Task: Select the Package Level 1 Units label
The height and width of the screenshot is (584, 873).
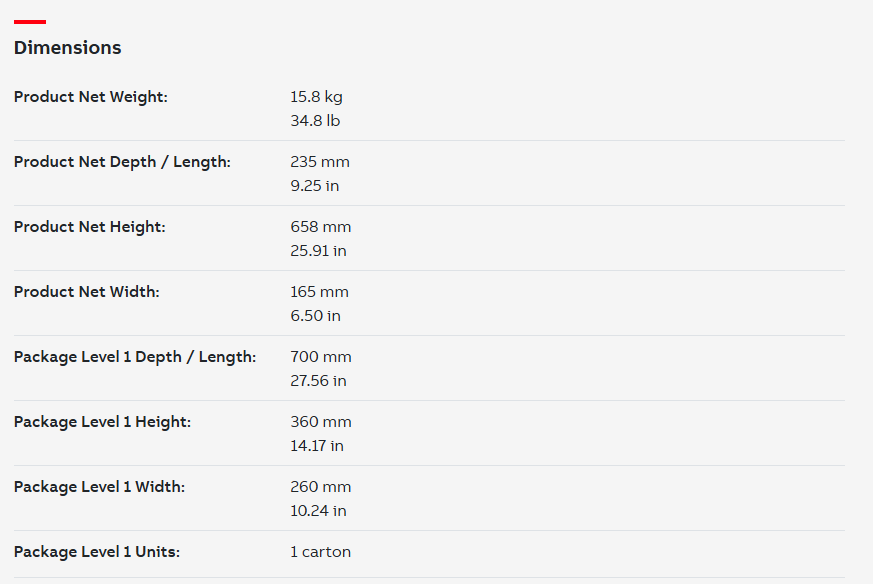Action: click(97, 552)
